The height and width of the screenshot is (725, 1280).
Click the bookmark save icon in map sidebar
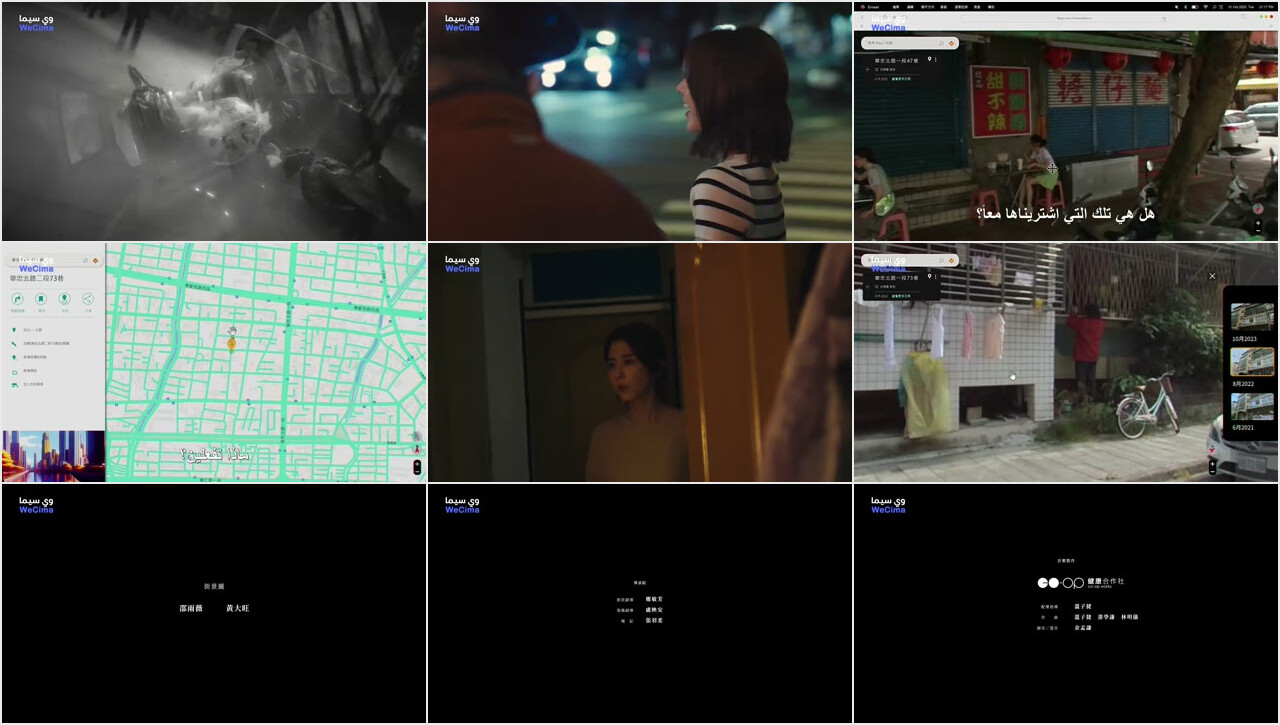41,299
